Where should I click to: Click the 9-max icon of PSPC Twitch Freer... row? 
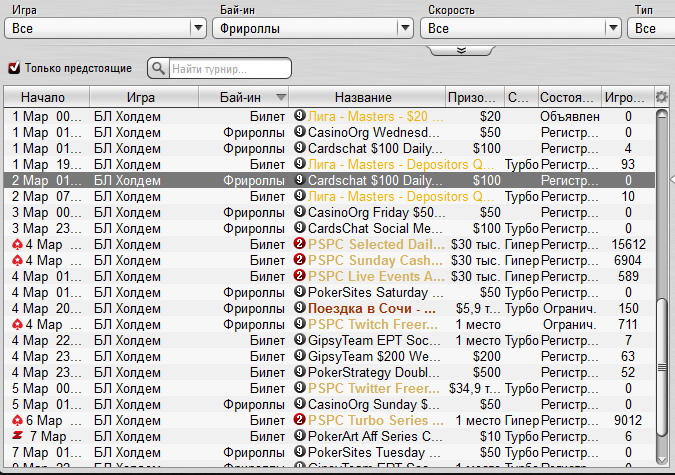[300, 323]
